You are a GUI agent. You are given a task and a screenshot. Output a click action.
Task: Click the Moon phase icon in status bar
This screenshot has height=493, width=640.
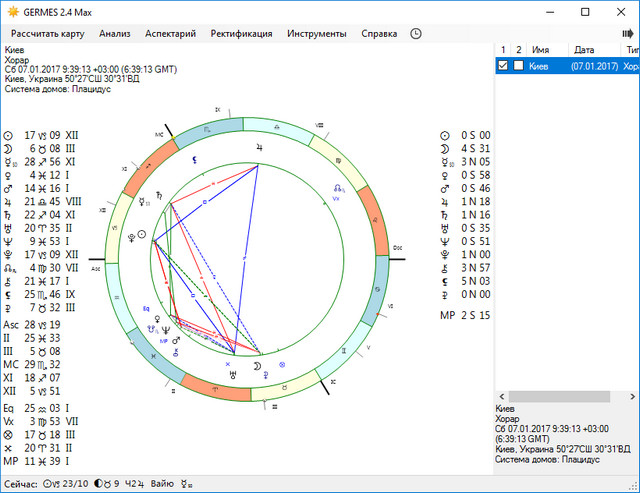coord(98,483)
